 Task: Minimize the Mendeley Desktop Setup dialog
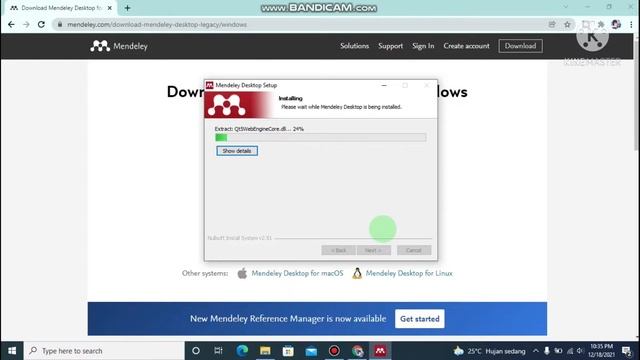pos(384,85)
